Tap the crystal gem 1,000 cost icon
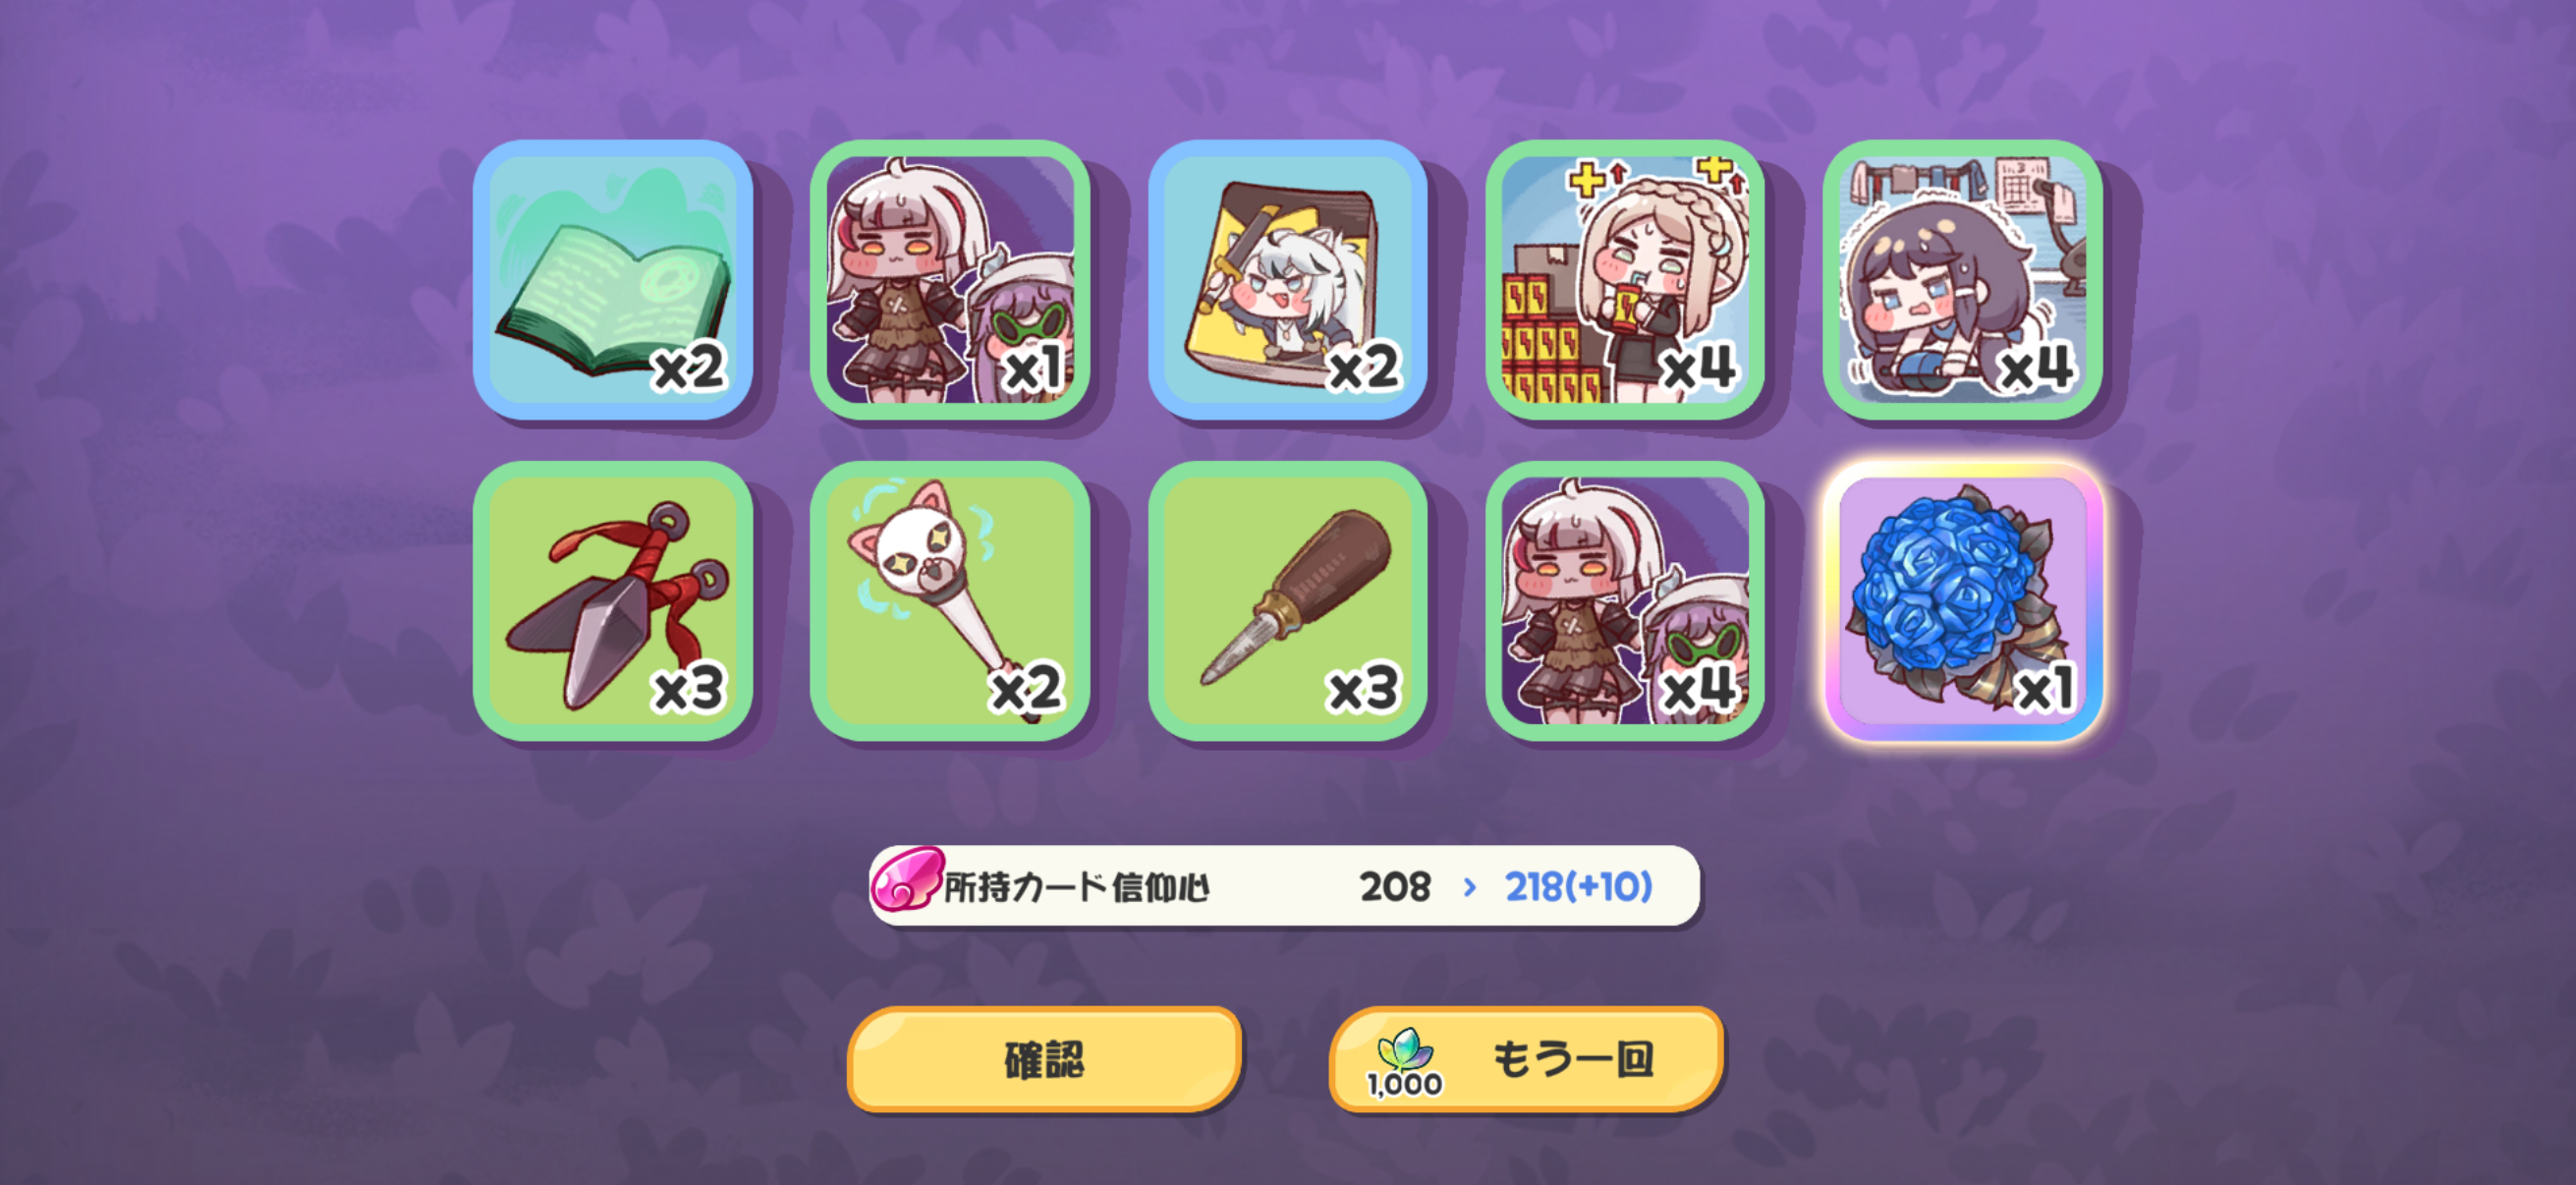The width and height of the screenshot is (2576, 1185). coord(1405,1062)
